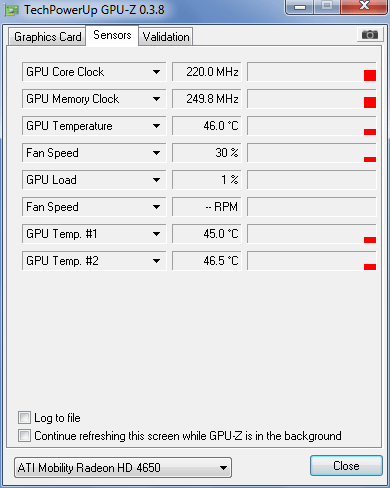Viewport: 390px width, 488px height.
Task: Open the GPU Temp. #1 dropdown
Action: [156, 234]
